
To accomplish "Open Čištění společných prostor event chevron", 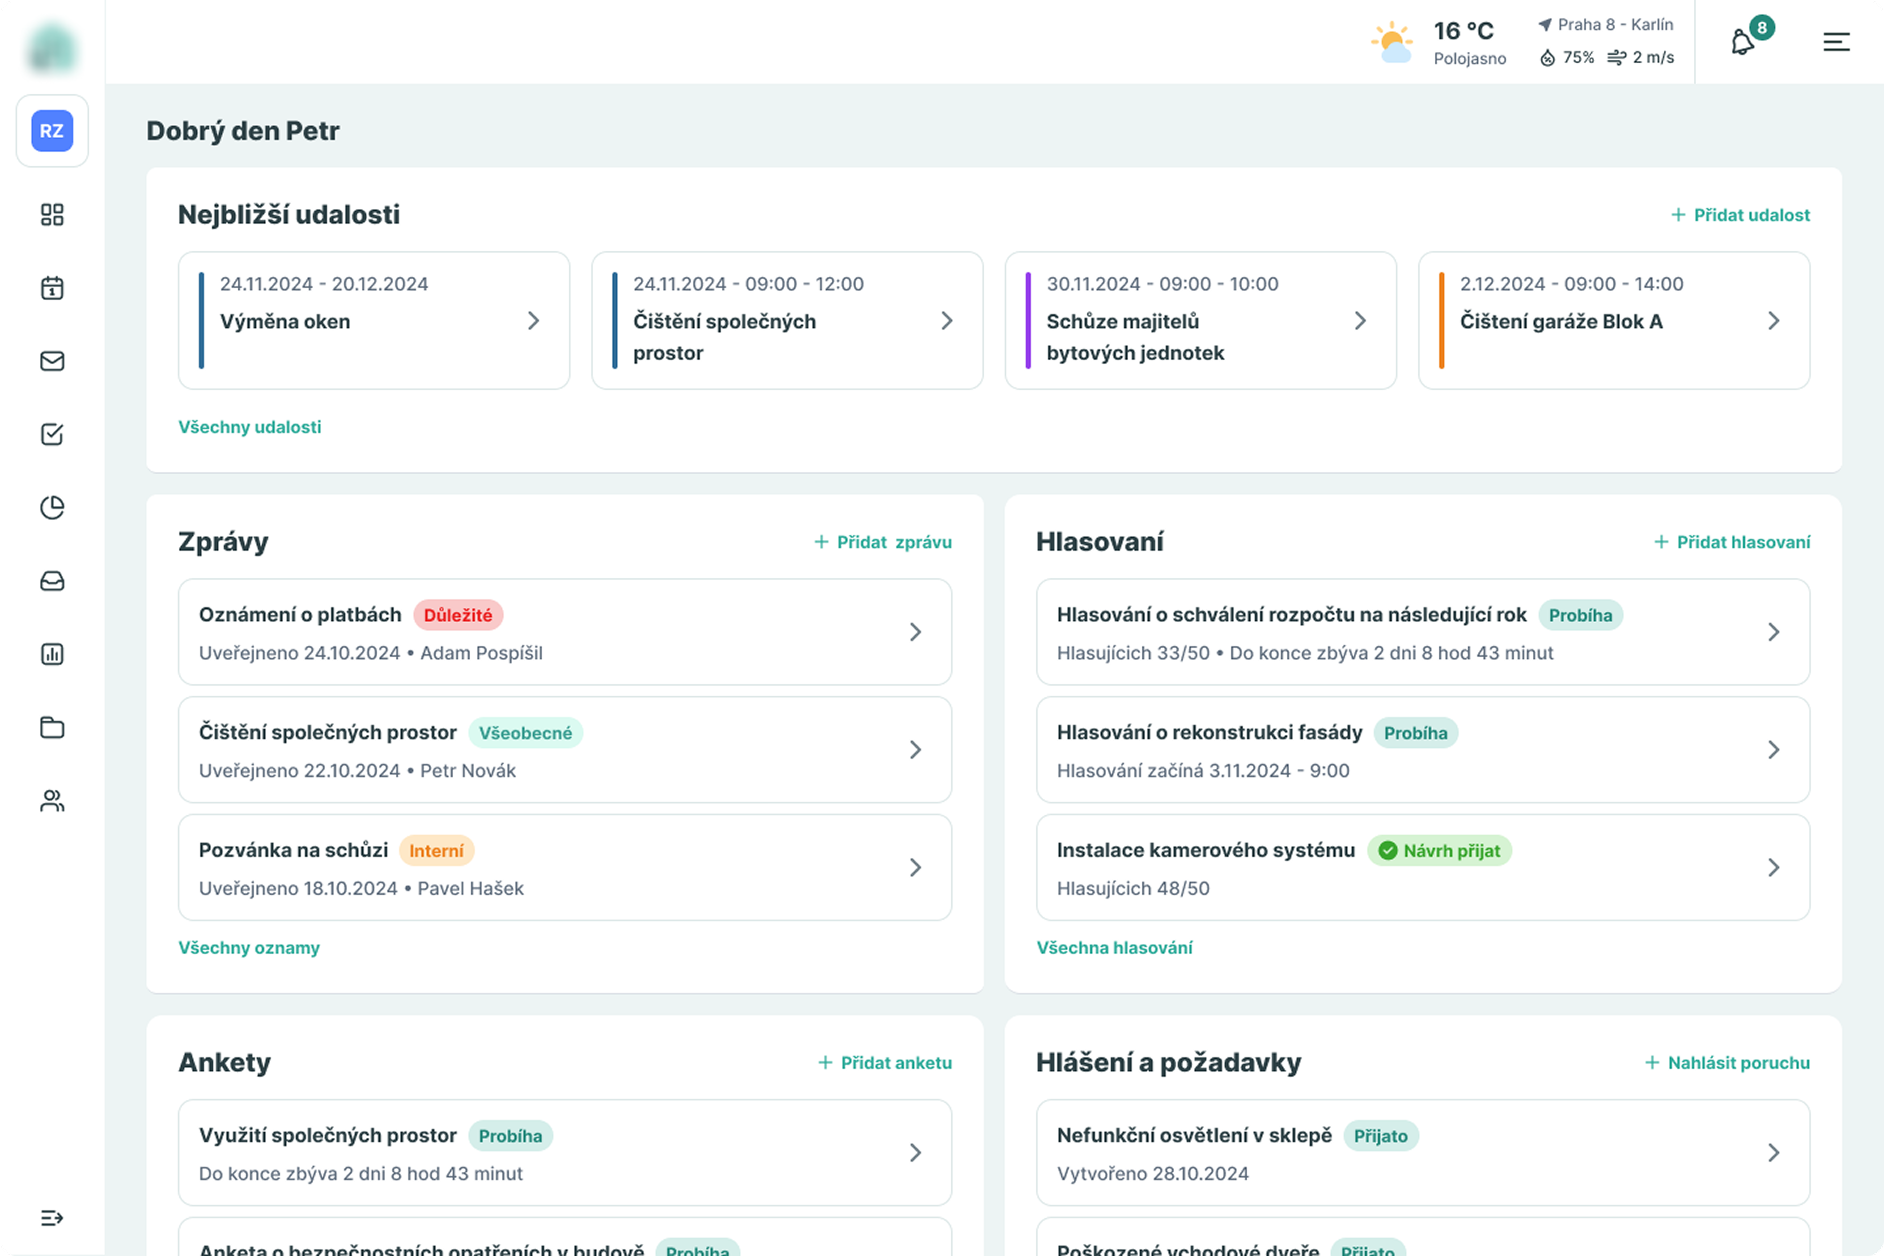I will 947,320.
